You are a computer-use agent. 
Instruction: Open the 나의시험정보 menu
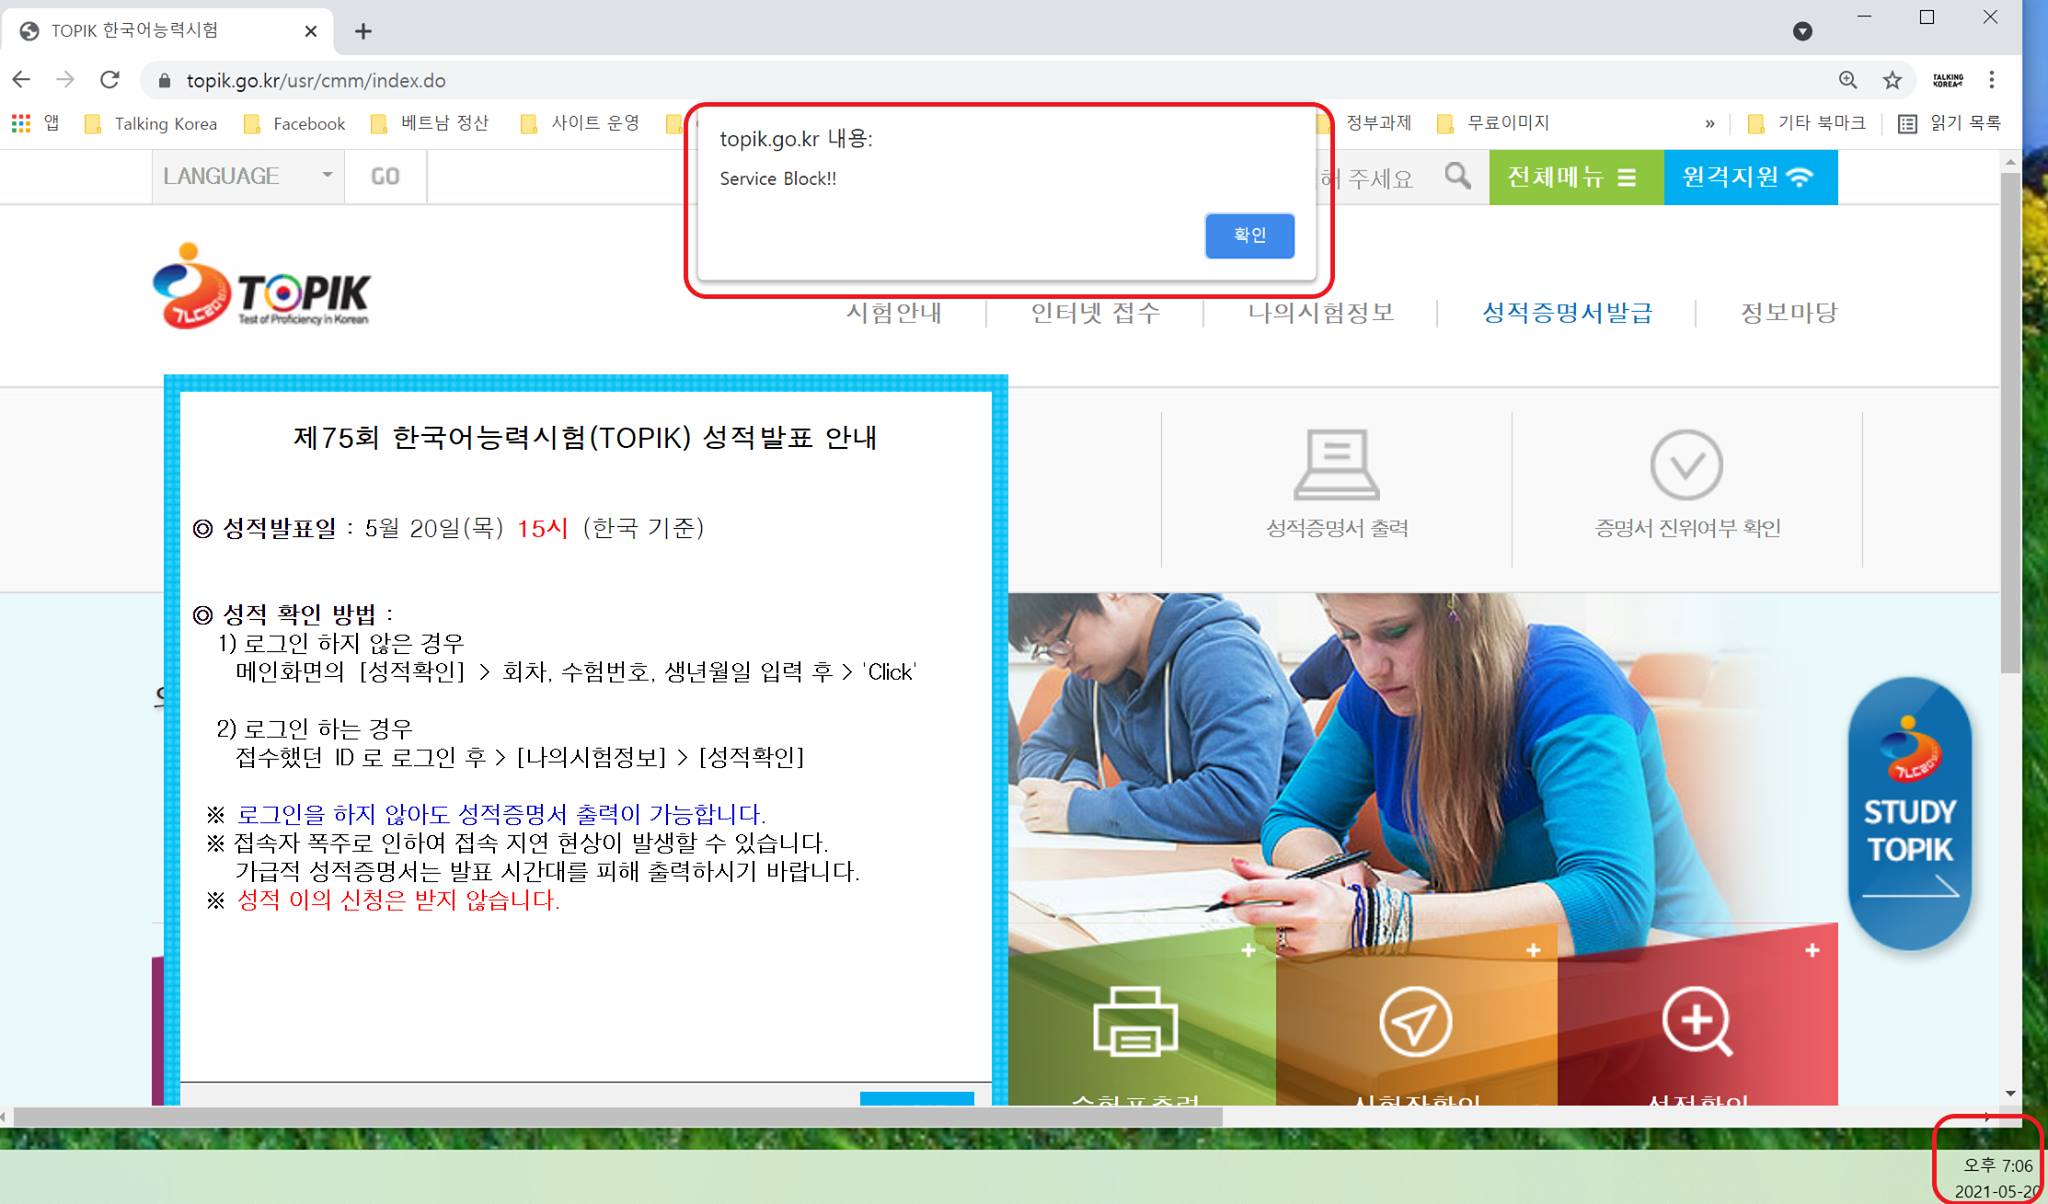[1320, 313]
